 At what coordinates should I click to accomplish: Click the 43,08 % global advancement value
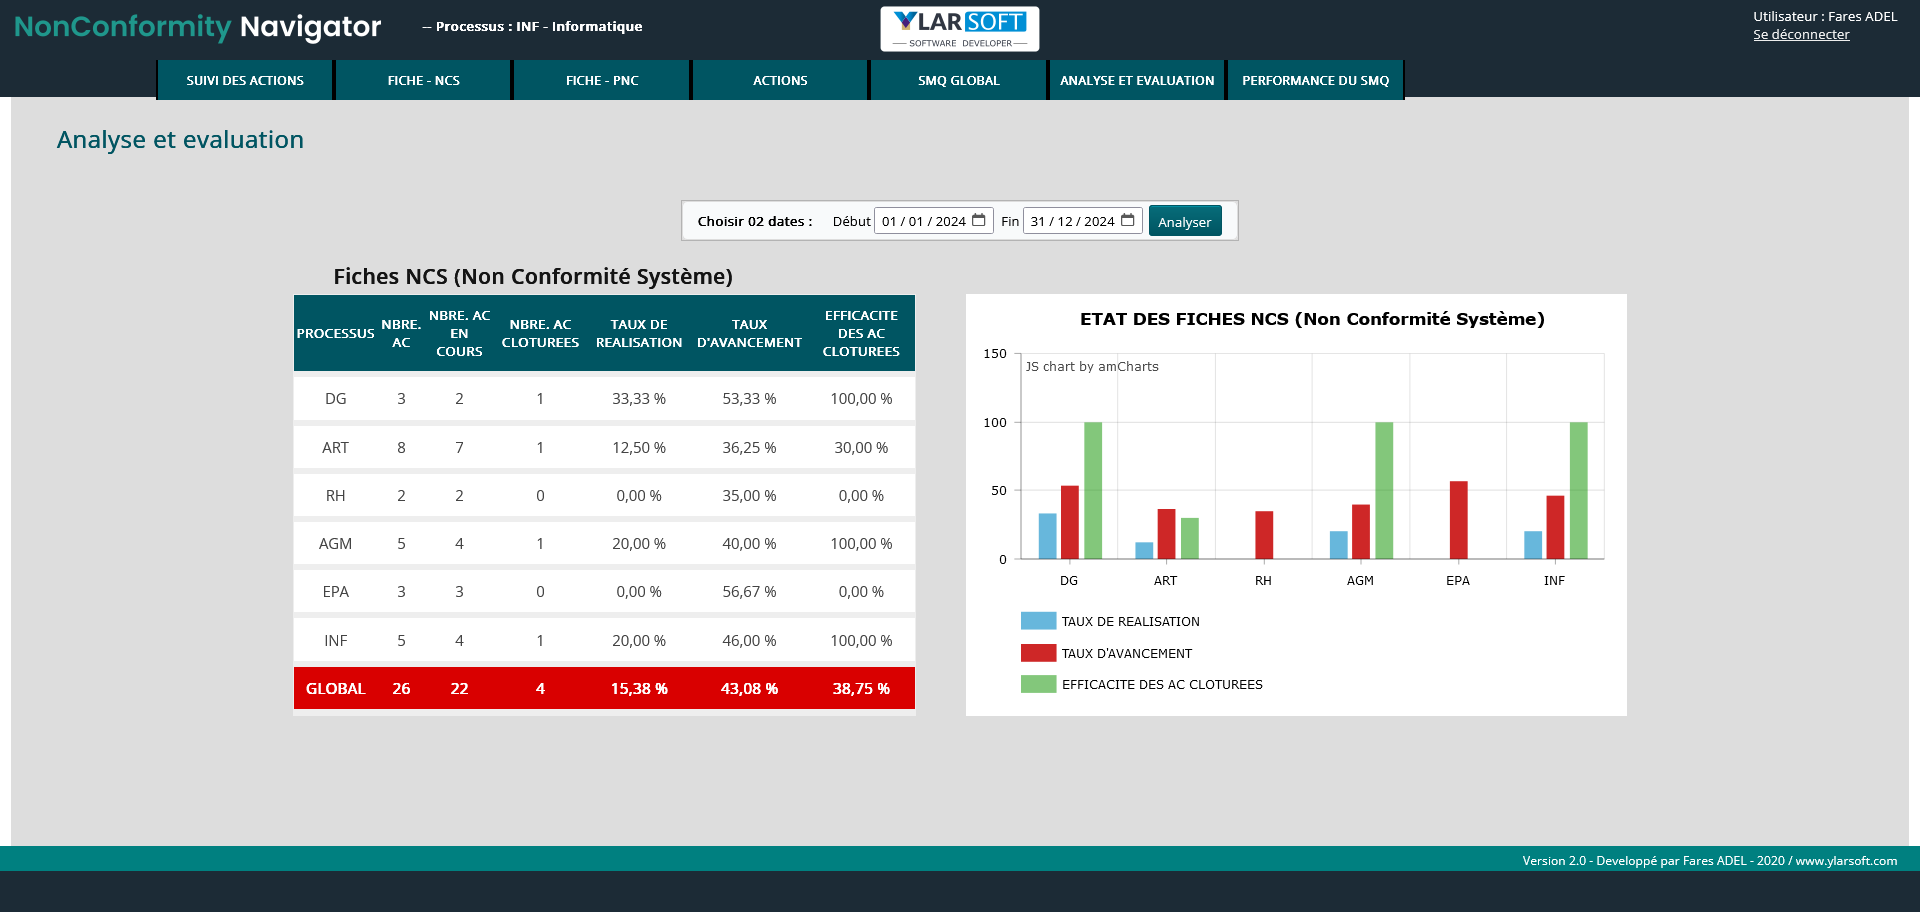[749, 689]
